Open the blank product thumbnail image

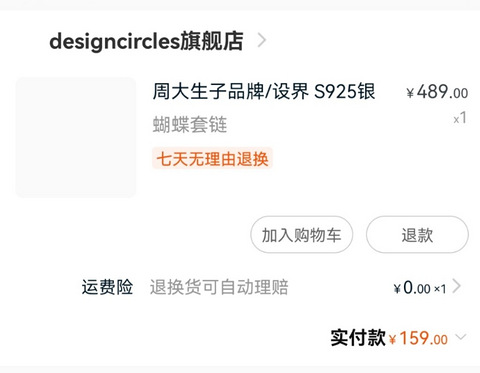point(76,137)
